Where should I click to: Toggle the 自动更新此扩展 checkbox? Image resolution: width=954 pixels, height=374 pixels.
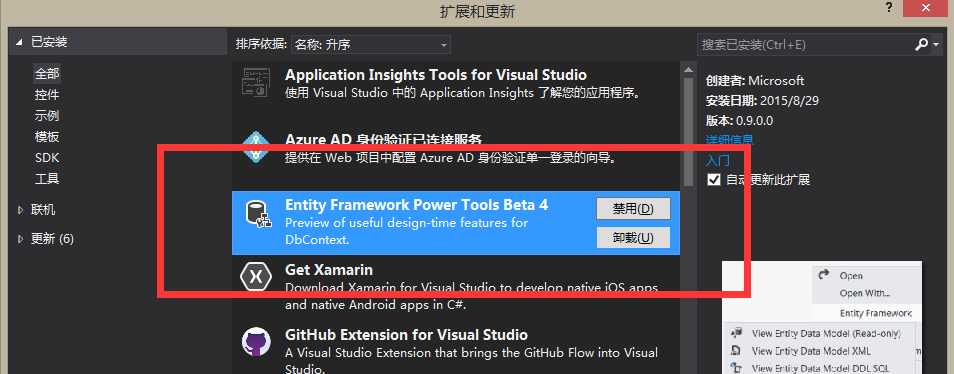(x=713, y=180)
